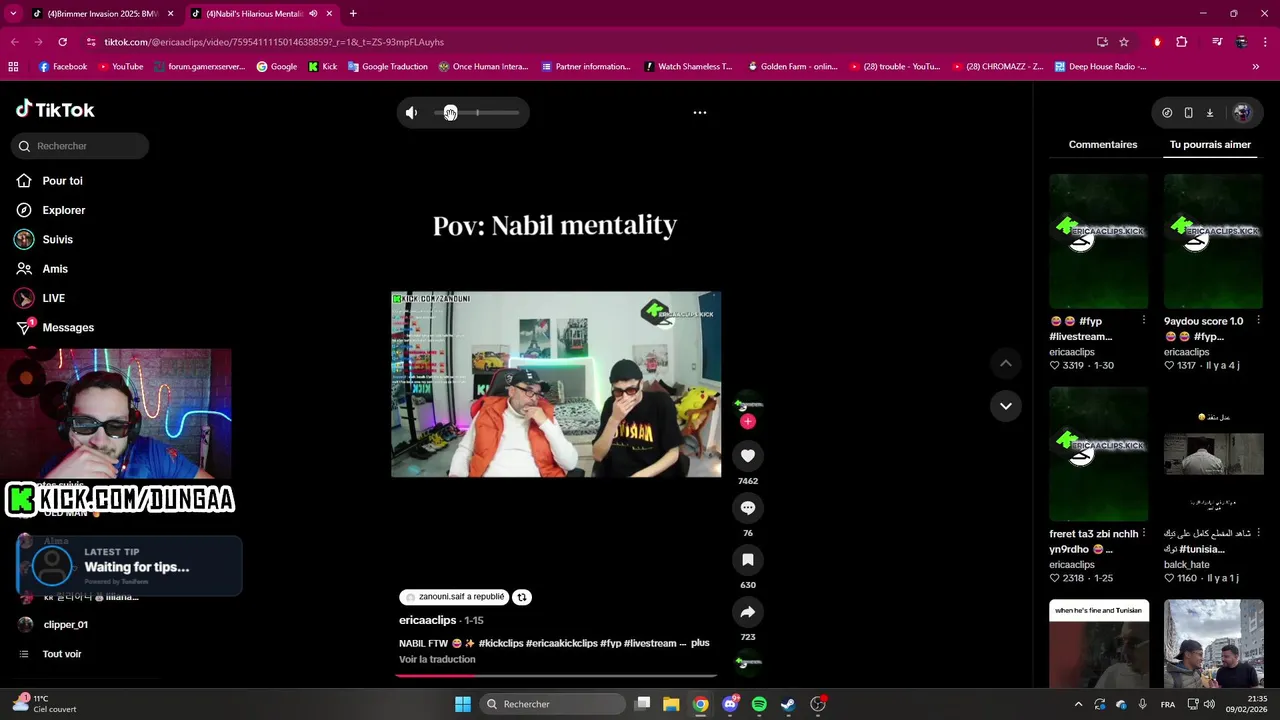This screenshot has width=1280, height=720.
Task: Open options for #fyp #livestream recommended video
Action: (1143, 321)
